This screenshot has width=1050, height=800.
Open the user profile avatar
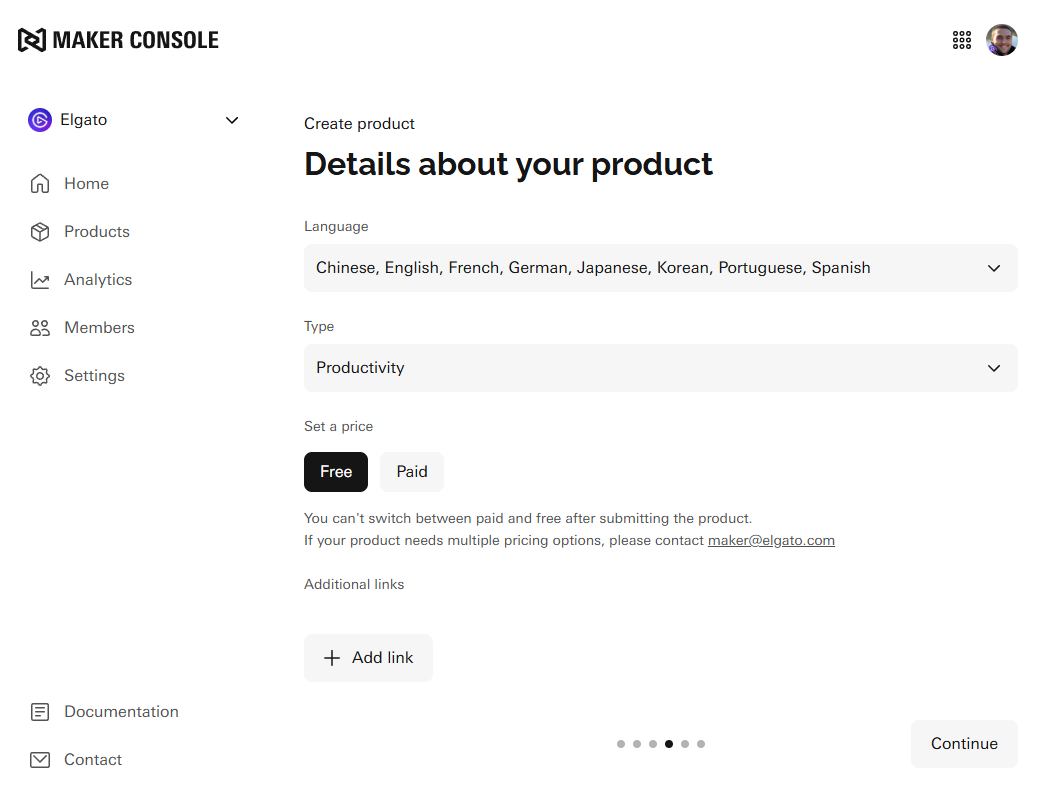tap(1002, 40)
